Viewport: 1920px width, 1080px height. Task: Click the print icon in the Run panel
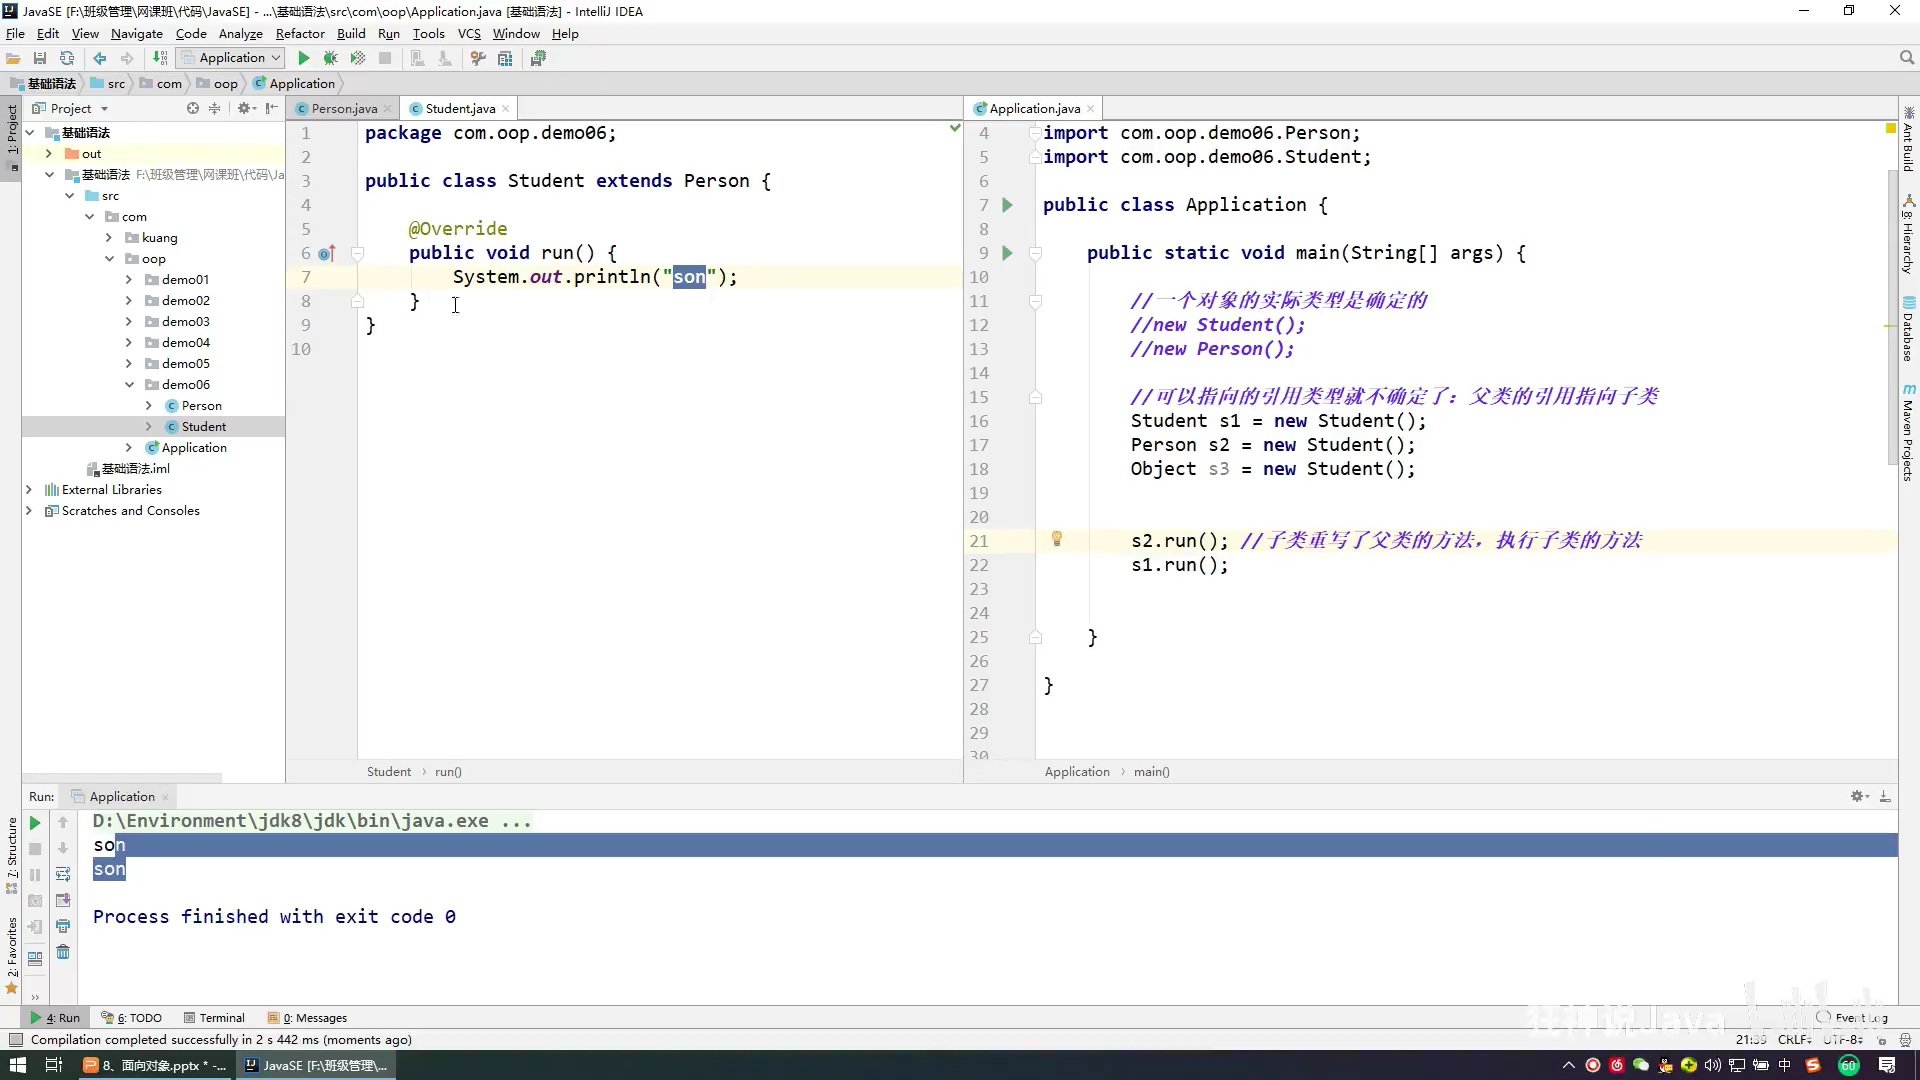point(63,926)
